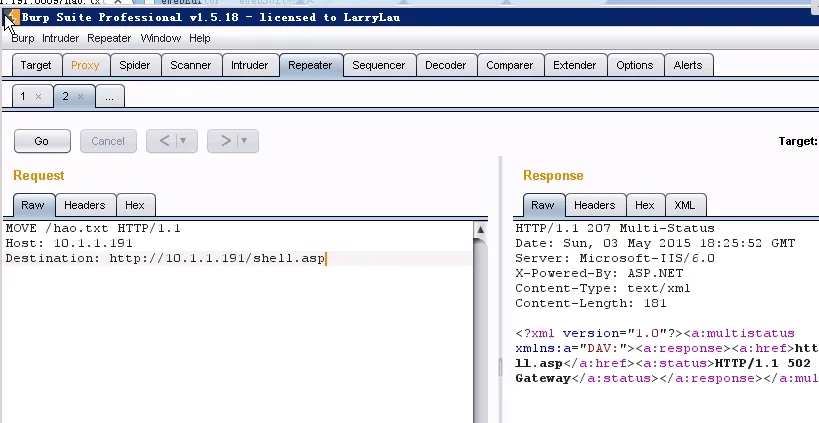The height and width of the screenshot is (423, 819).
Task: Go forward to the next request with >
Action: [x=225, y=141]
